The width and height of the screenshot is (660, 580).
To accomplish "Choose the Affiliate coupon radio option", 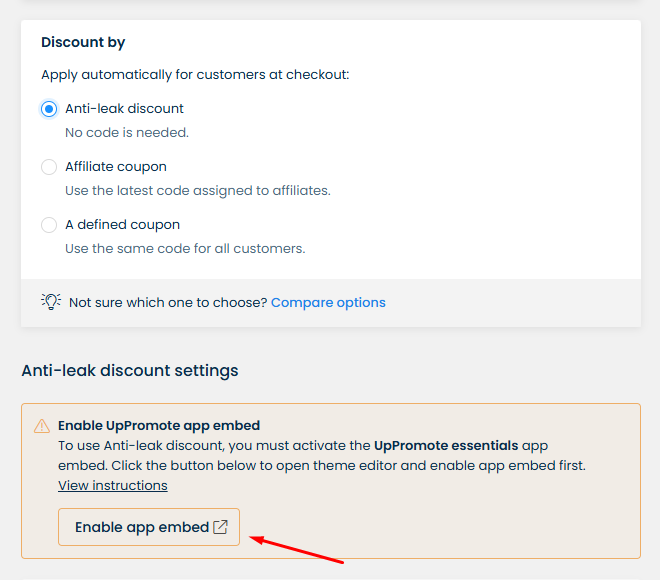I will [49, 167].
